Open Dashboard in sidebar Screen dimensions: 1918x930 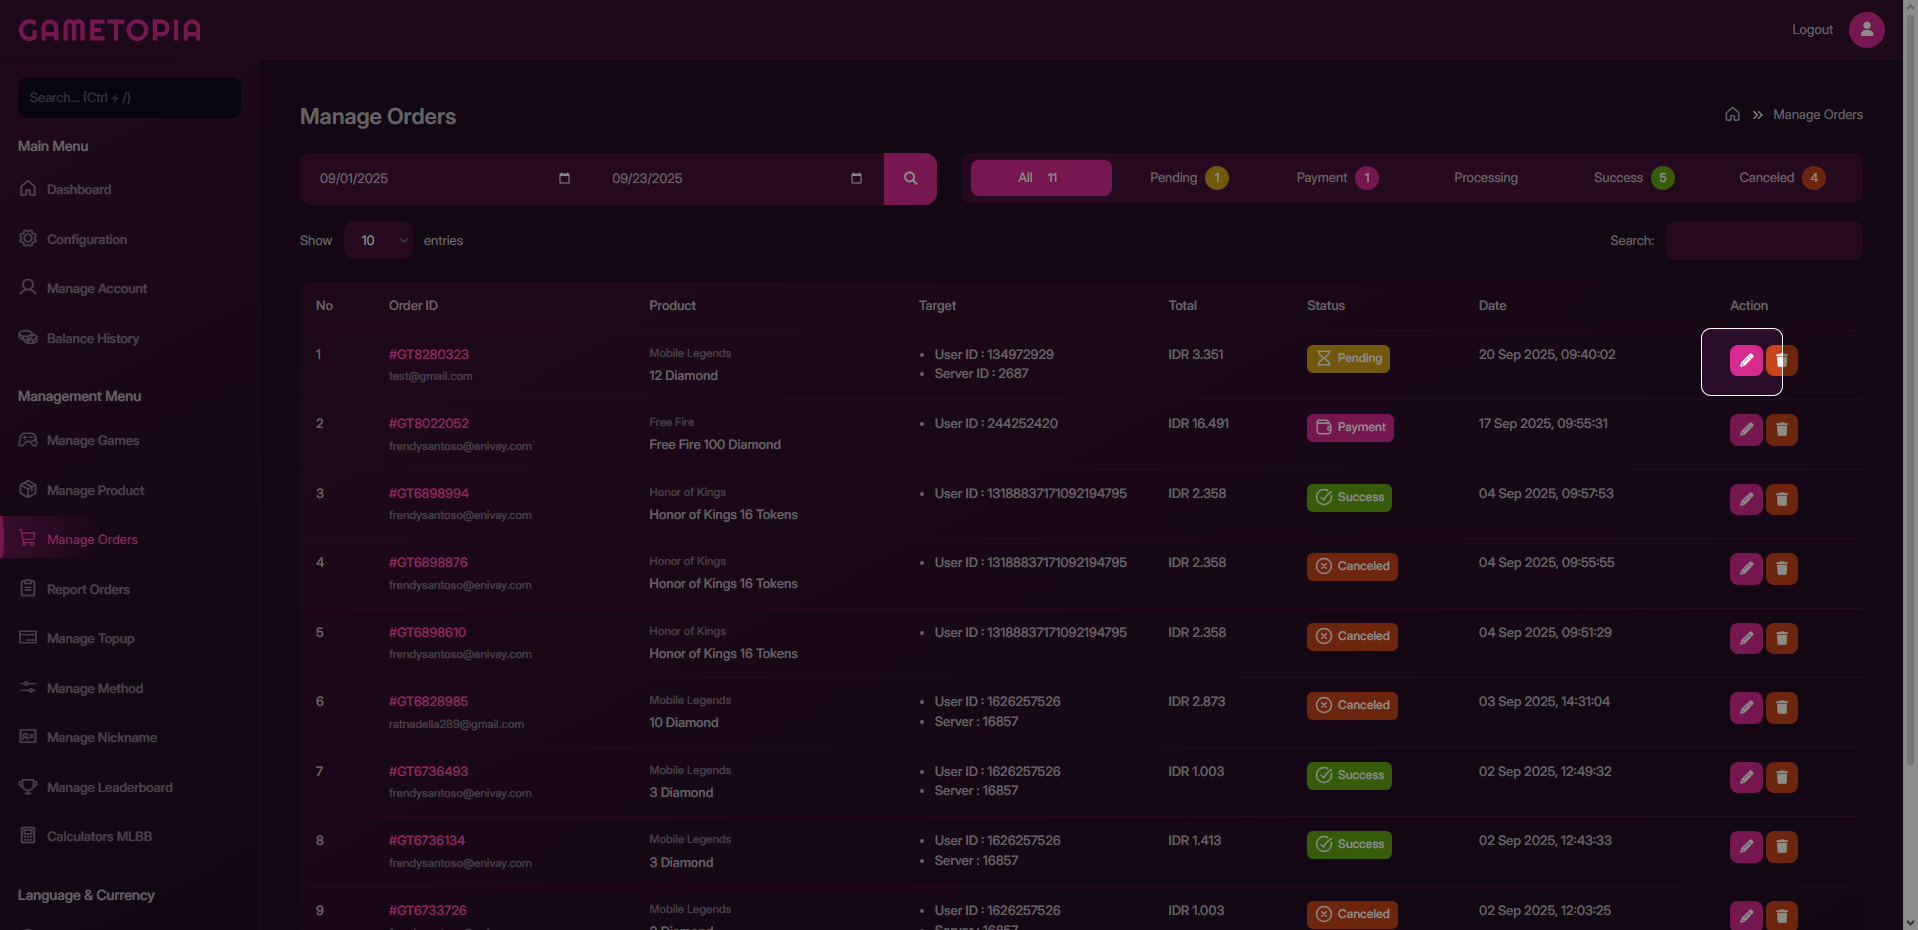click(x=79, y=189)
